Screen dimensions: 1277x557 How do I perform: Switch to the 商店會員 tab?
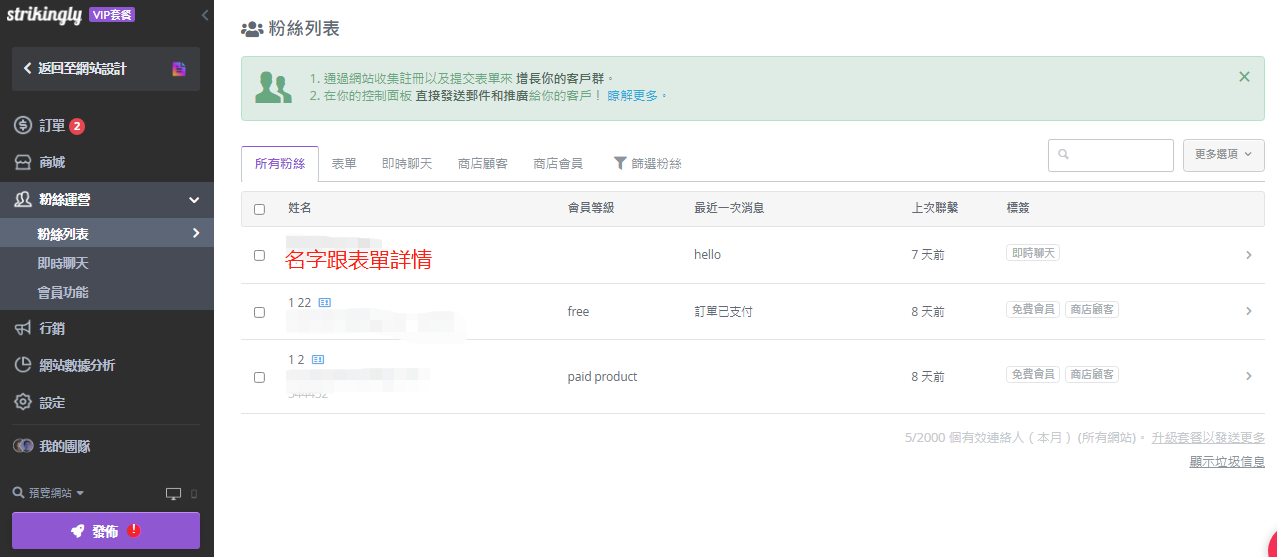pyautogui.click(x=558, y=163)
